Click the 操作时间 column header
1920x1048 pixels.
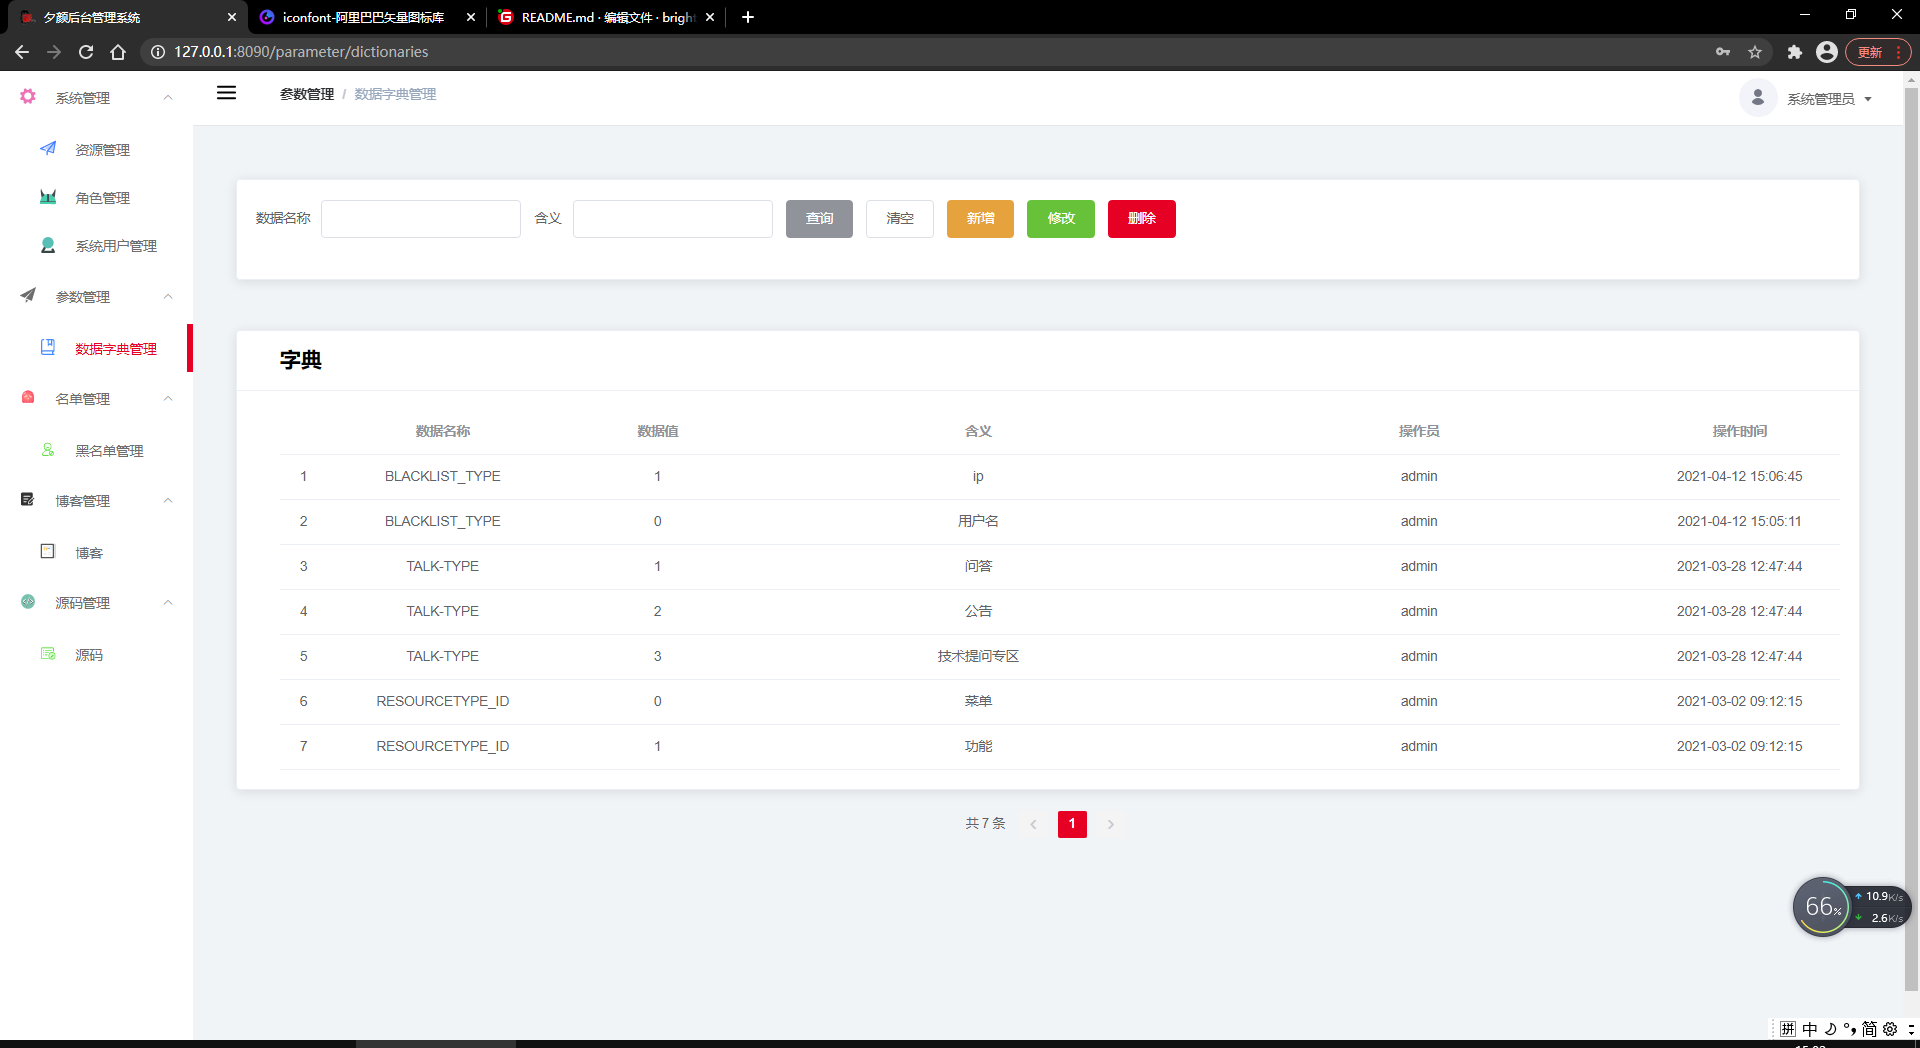point(1740,431)
